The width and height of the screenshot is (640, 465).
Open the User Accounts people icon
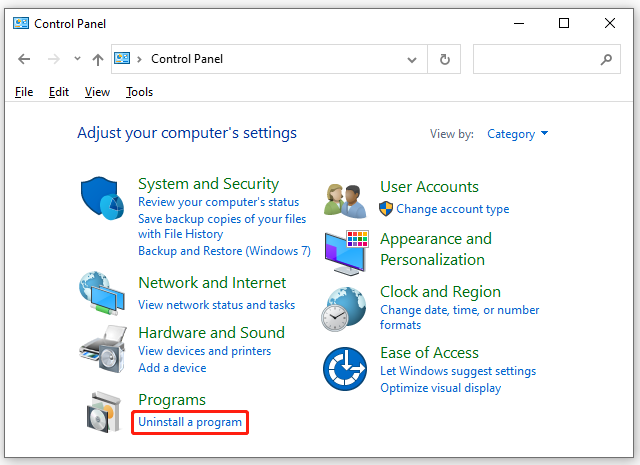pyautogui.click(x=345, y=201)
